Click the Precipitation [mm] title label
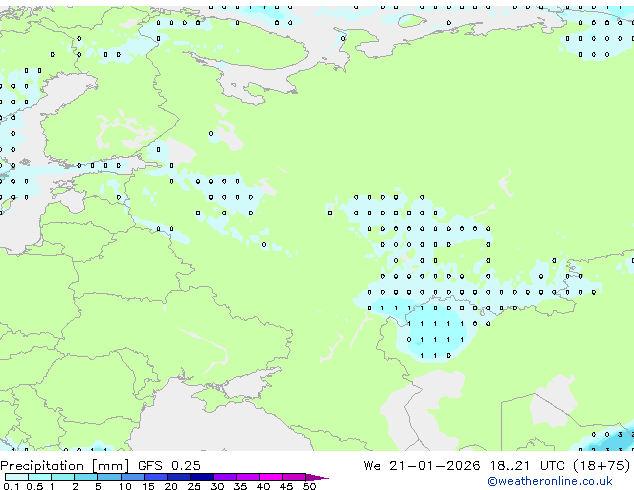 (59, 466)
